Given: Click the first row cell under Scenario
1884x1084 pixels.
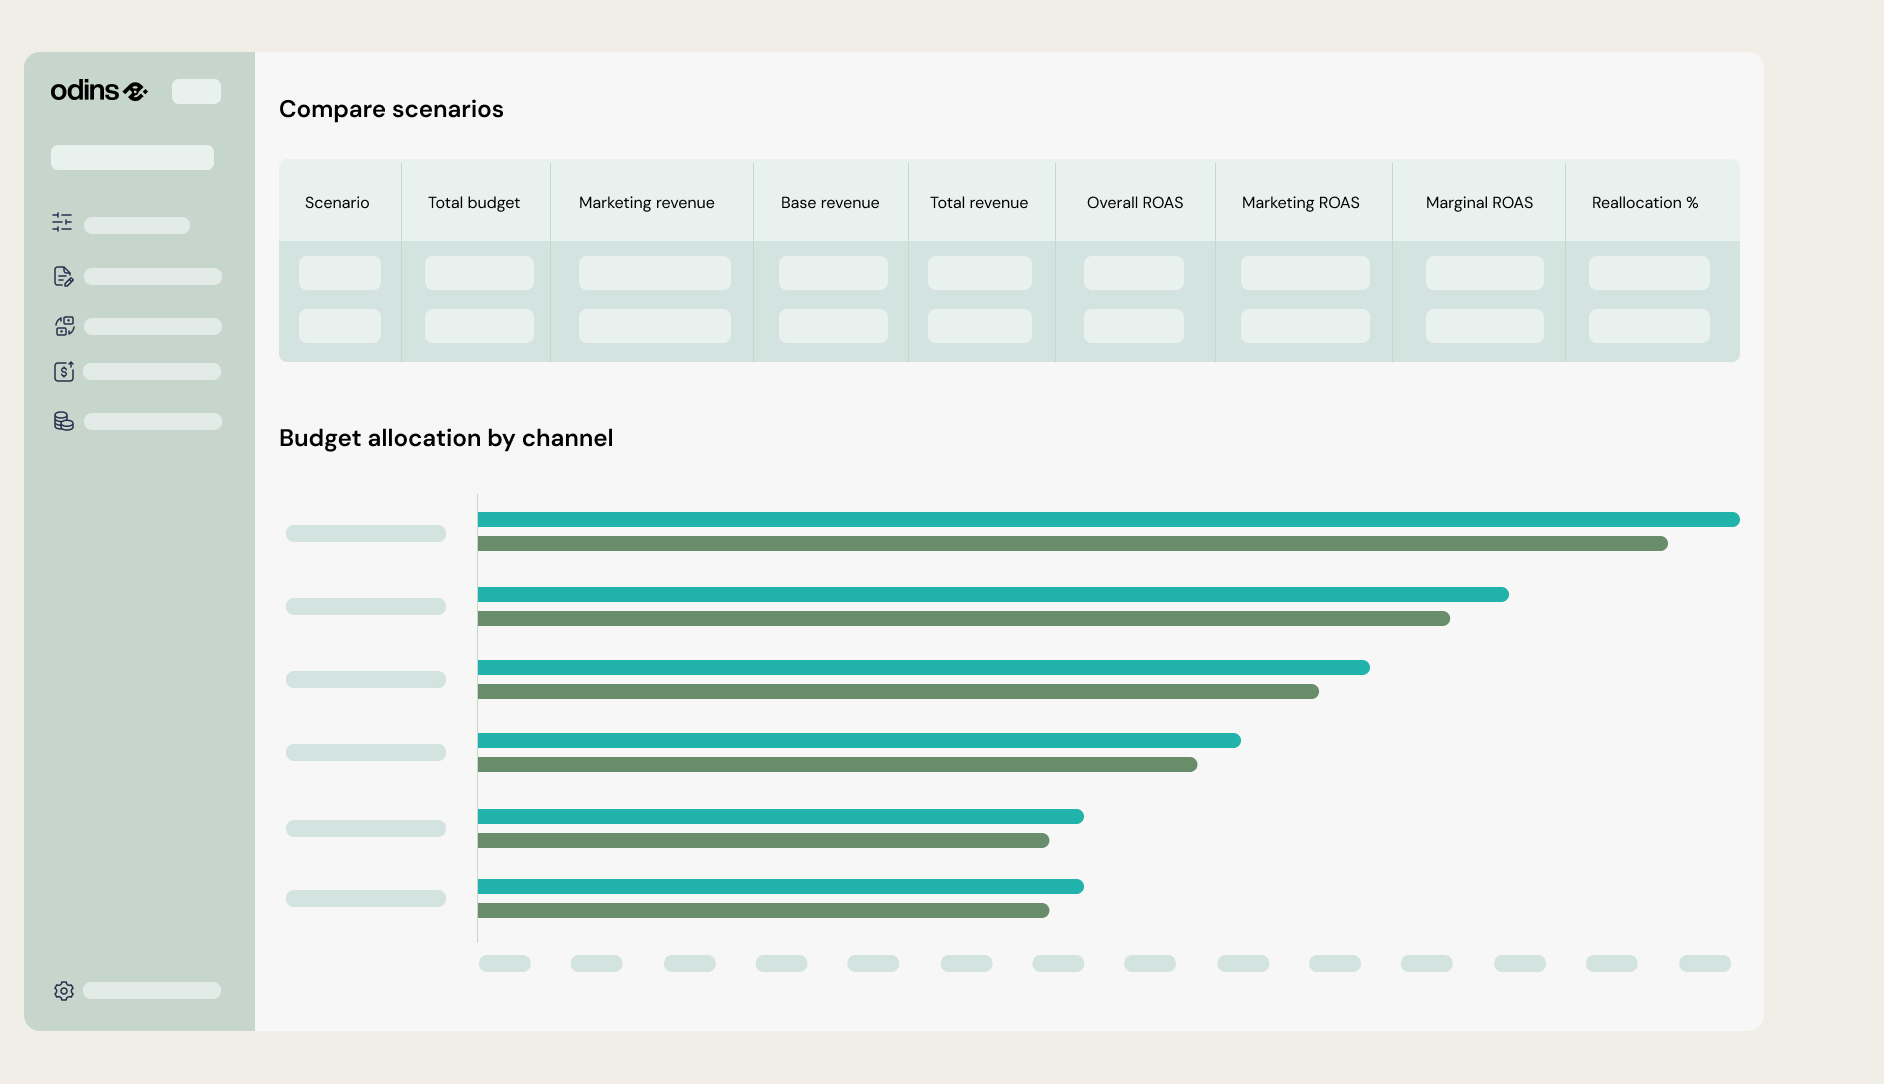Looking at the screenshot, I should click(340, 273).
